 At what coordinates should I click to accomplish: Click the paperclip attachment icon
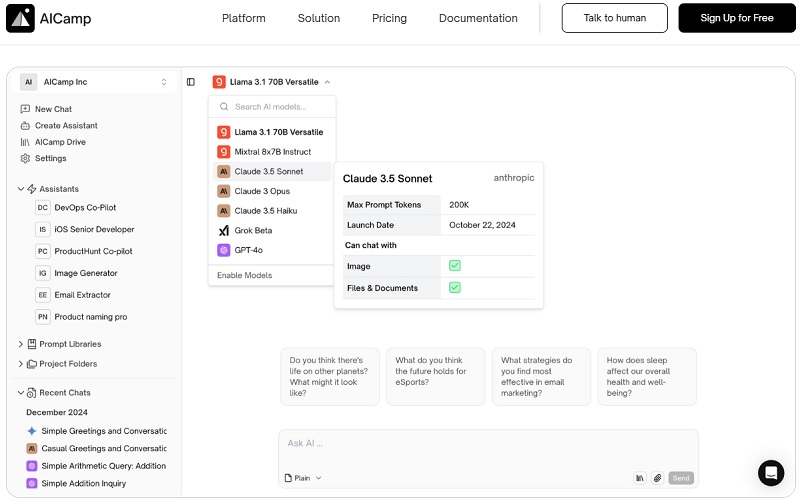657,478
